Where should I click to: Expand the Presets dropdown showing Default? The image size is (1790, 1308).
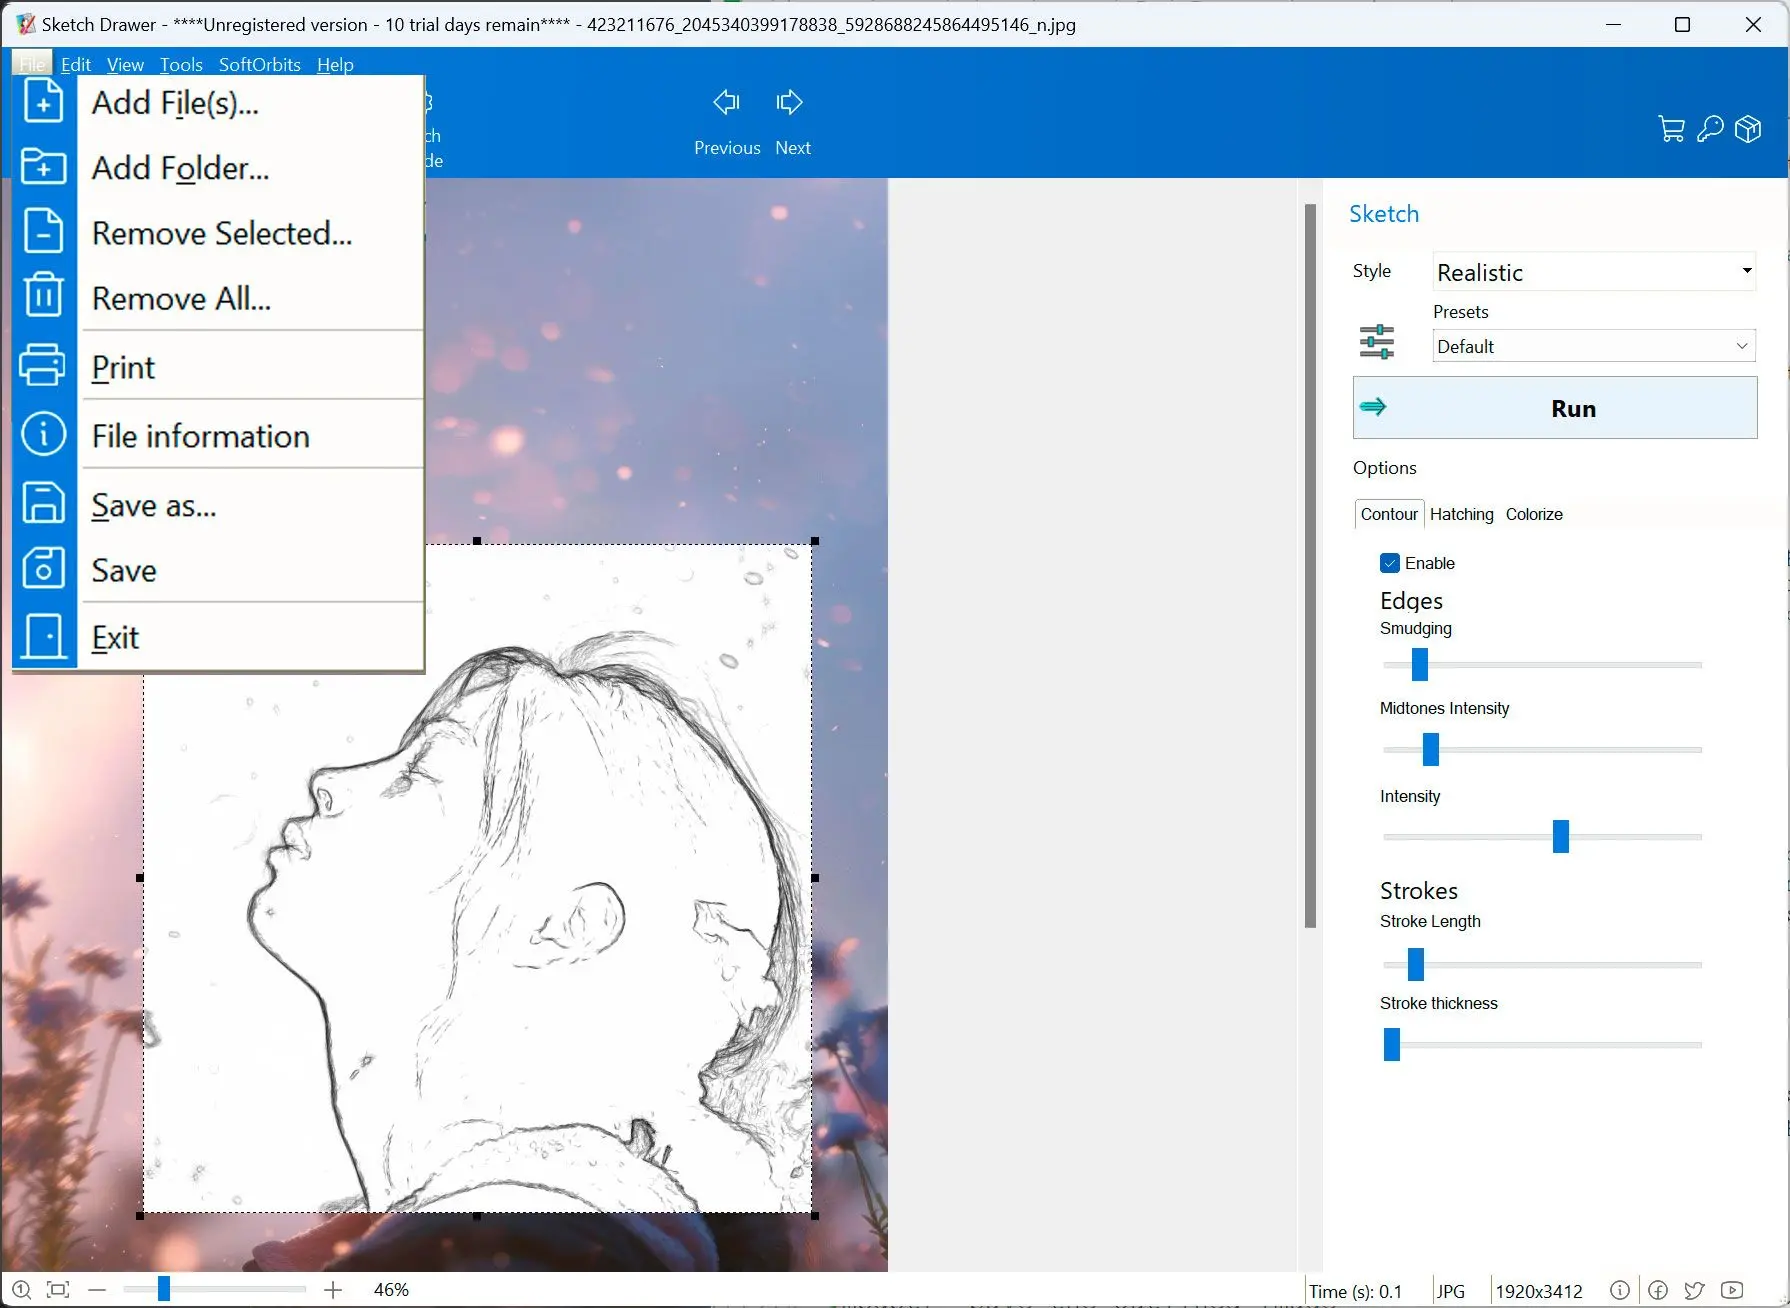coord(1594,346)
